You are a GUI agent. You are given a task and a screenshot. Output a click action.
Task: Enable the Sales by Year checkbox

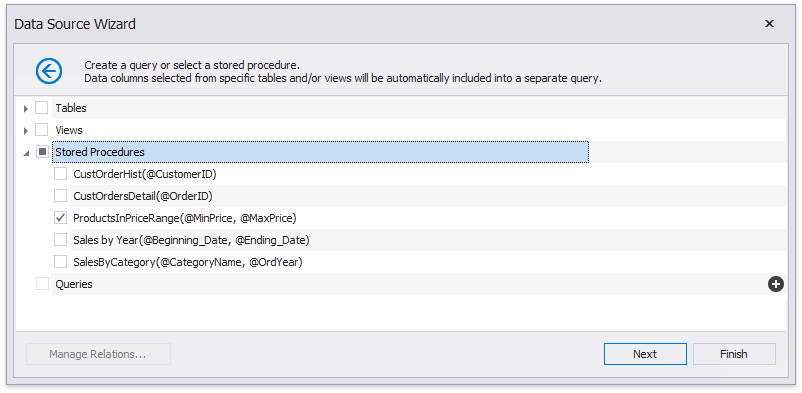[60, 240]
